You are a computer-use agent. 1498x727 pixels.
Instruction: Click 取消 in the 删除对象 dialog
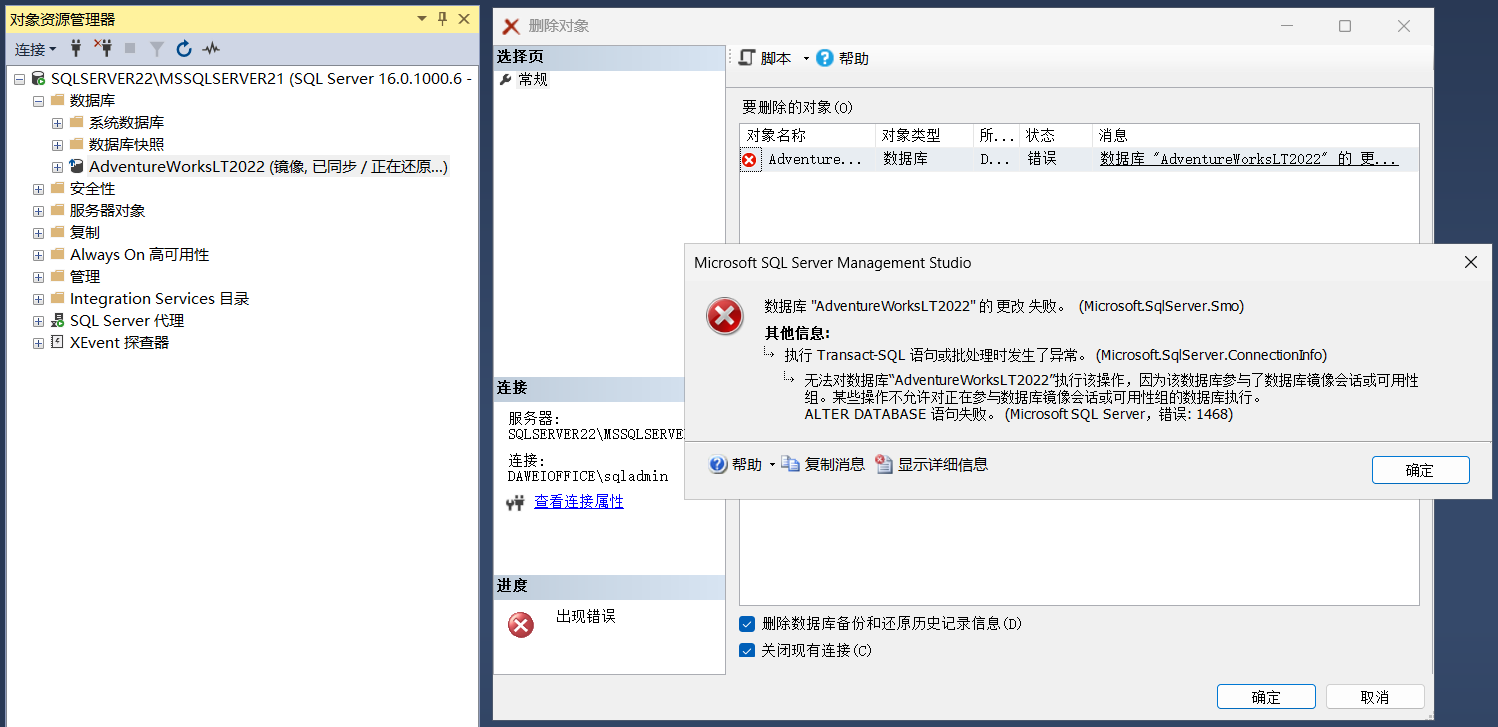point(1375,697)
